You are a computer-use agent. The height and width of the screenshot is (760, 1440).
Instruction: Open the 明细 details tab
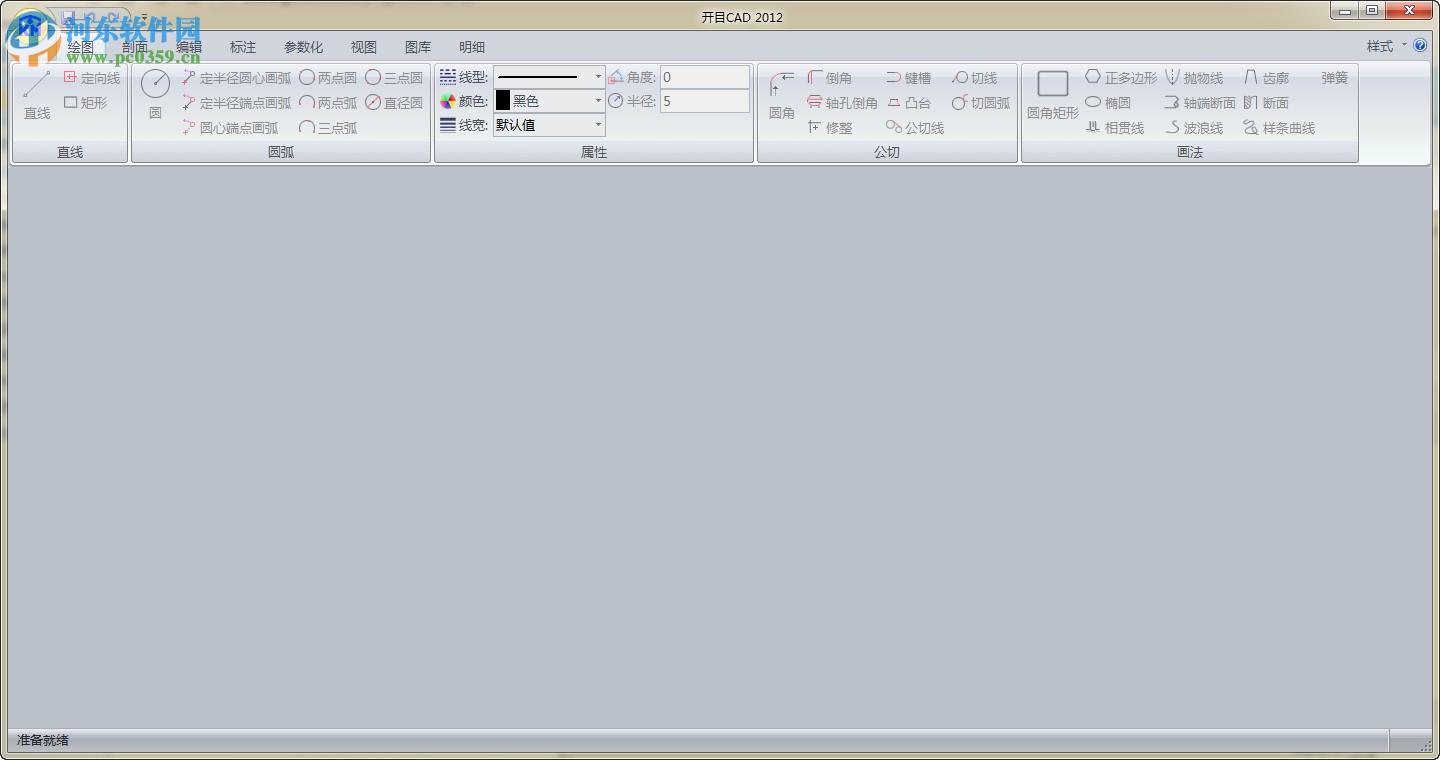[x=472, y=47]
